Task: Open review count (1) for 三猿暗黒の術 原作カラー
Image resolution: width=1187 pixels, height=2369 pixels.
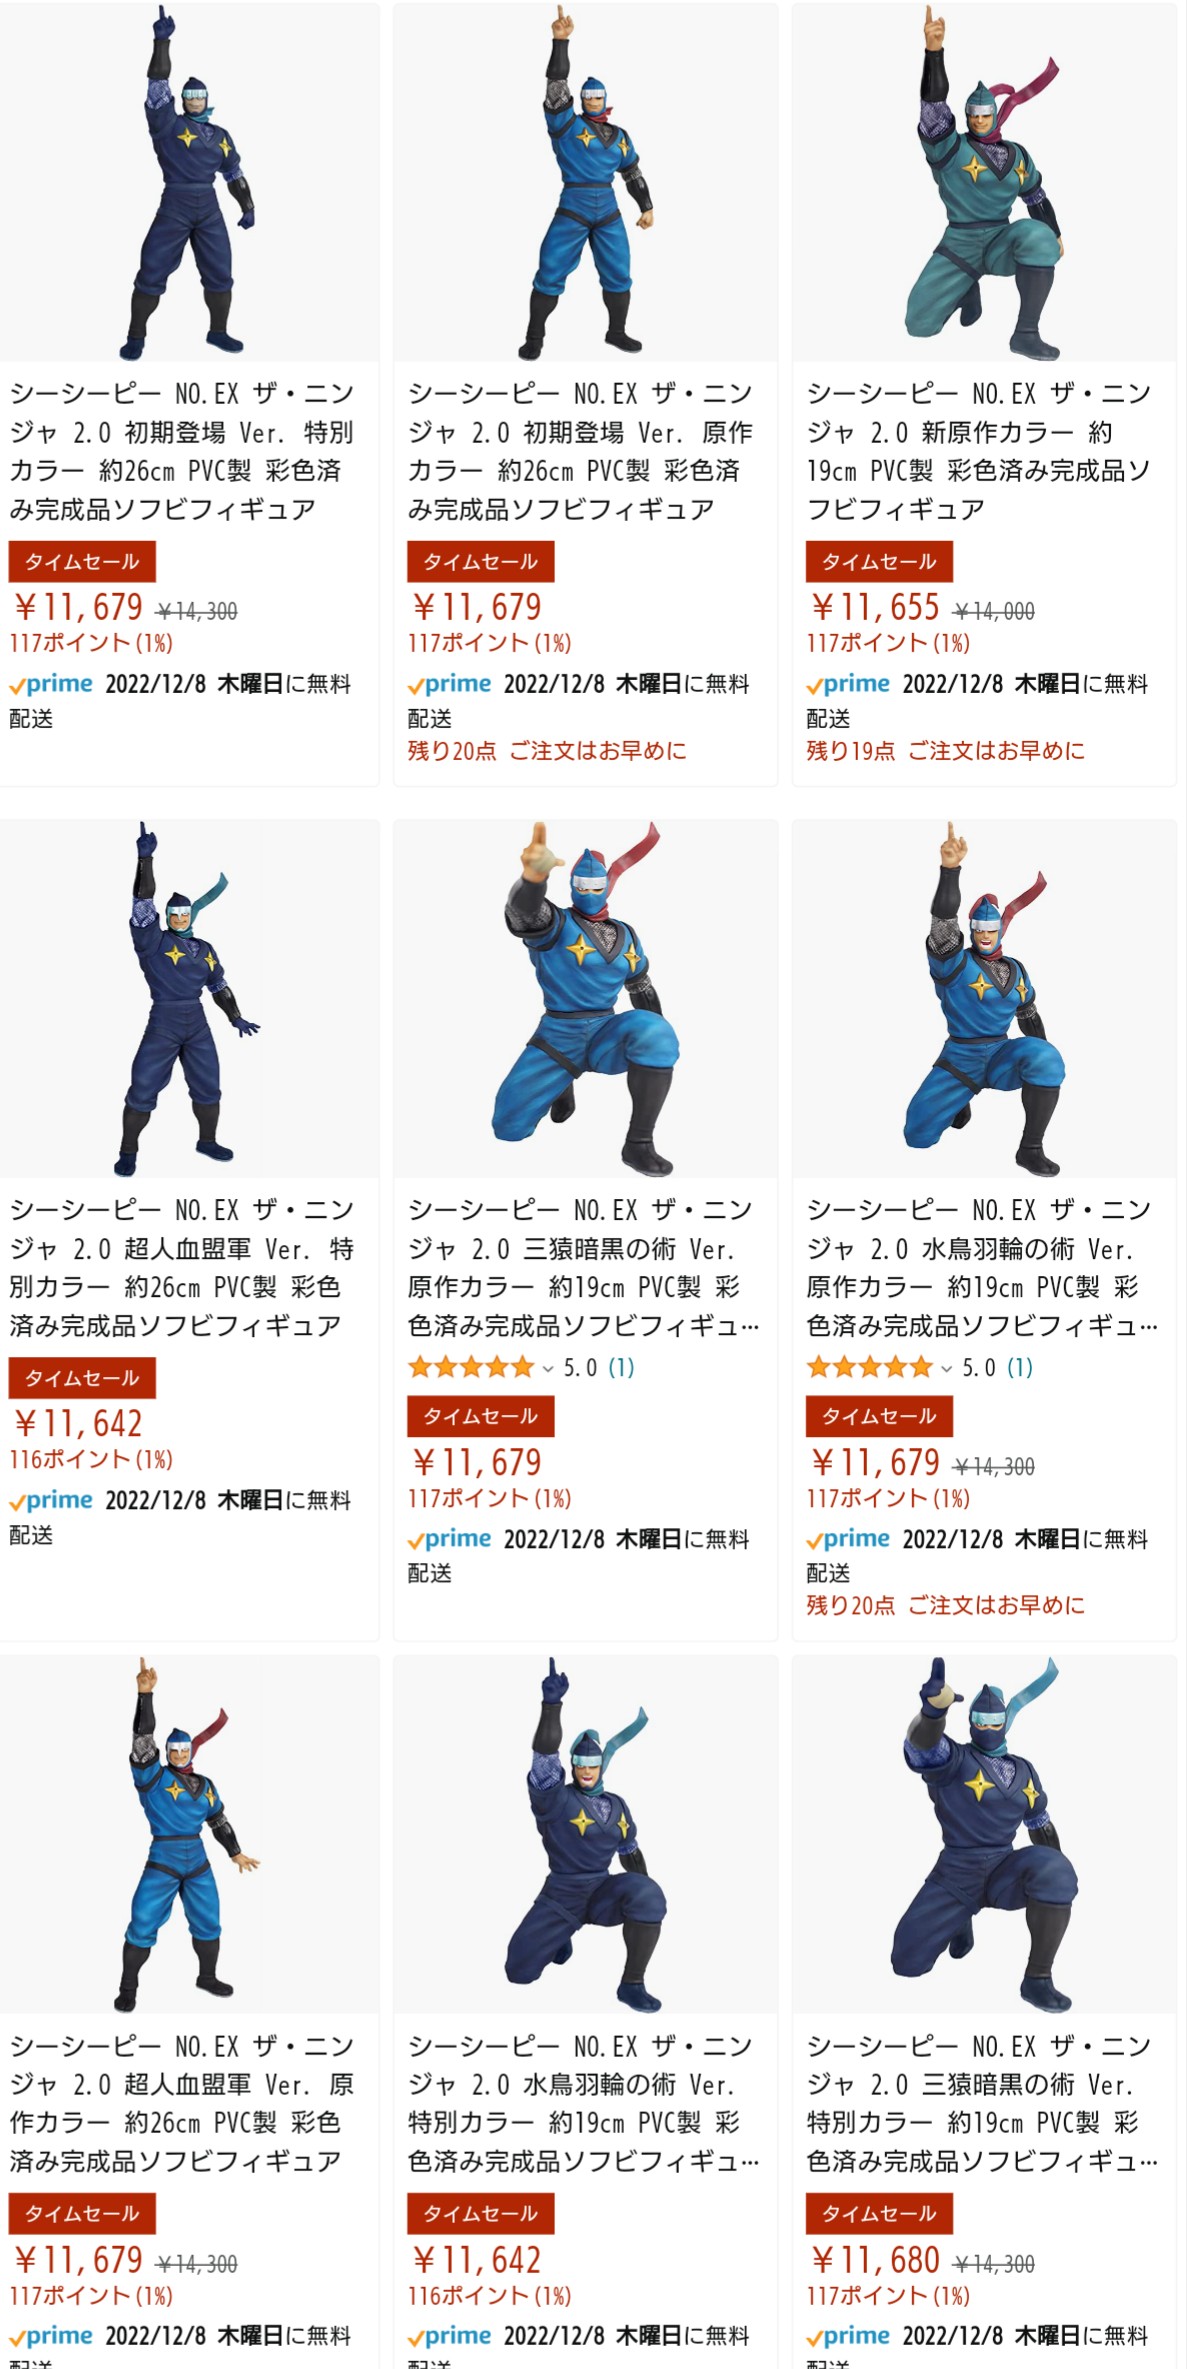Action: 621,1367
